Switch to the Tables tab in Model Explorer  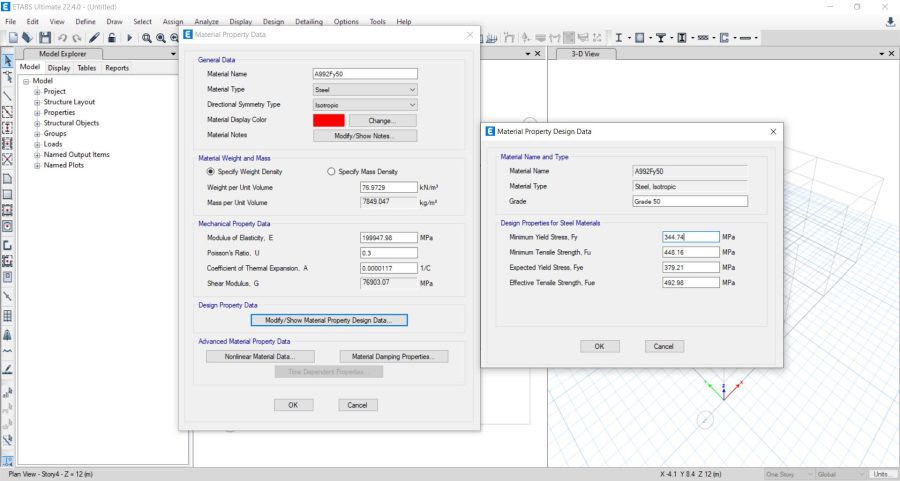(87, 68)
